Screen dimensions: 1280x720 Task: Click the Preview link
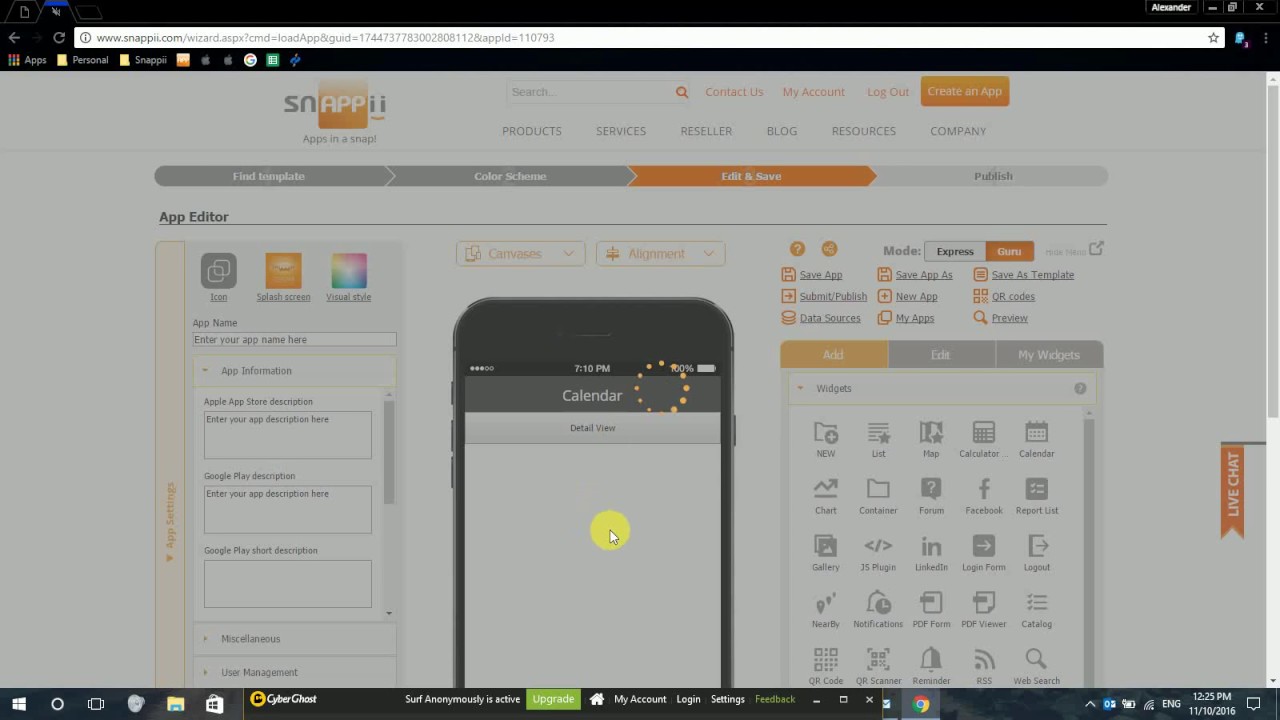1009,318
